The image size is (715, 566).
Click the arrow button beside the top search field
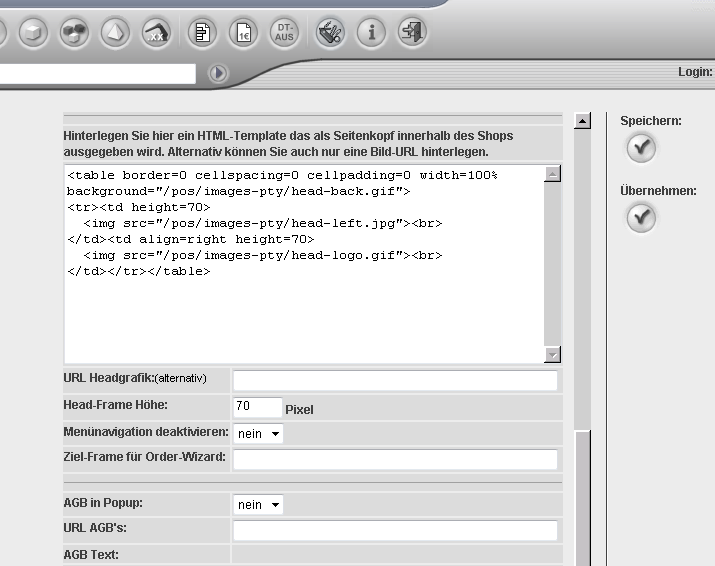[218, 73]
